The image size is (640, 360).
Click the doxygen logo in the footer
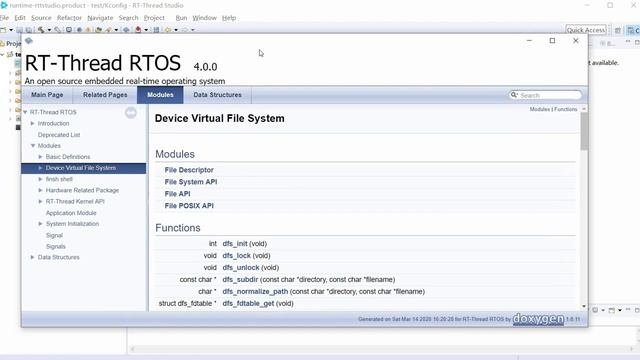[538, 319]
